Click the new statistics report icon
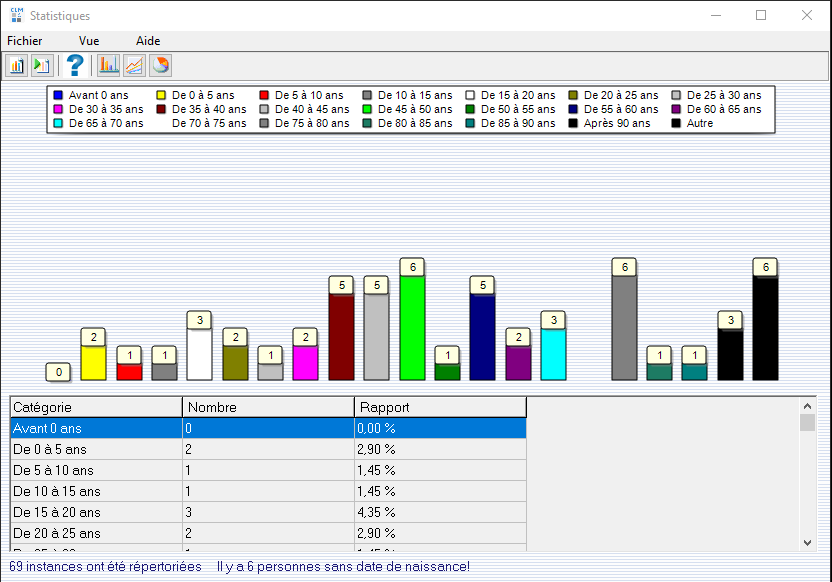This screenshot has width=832, height=582. point(16,66)
